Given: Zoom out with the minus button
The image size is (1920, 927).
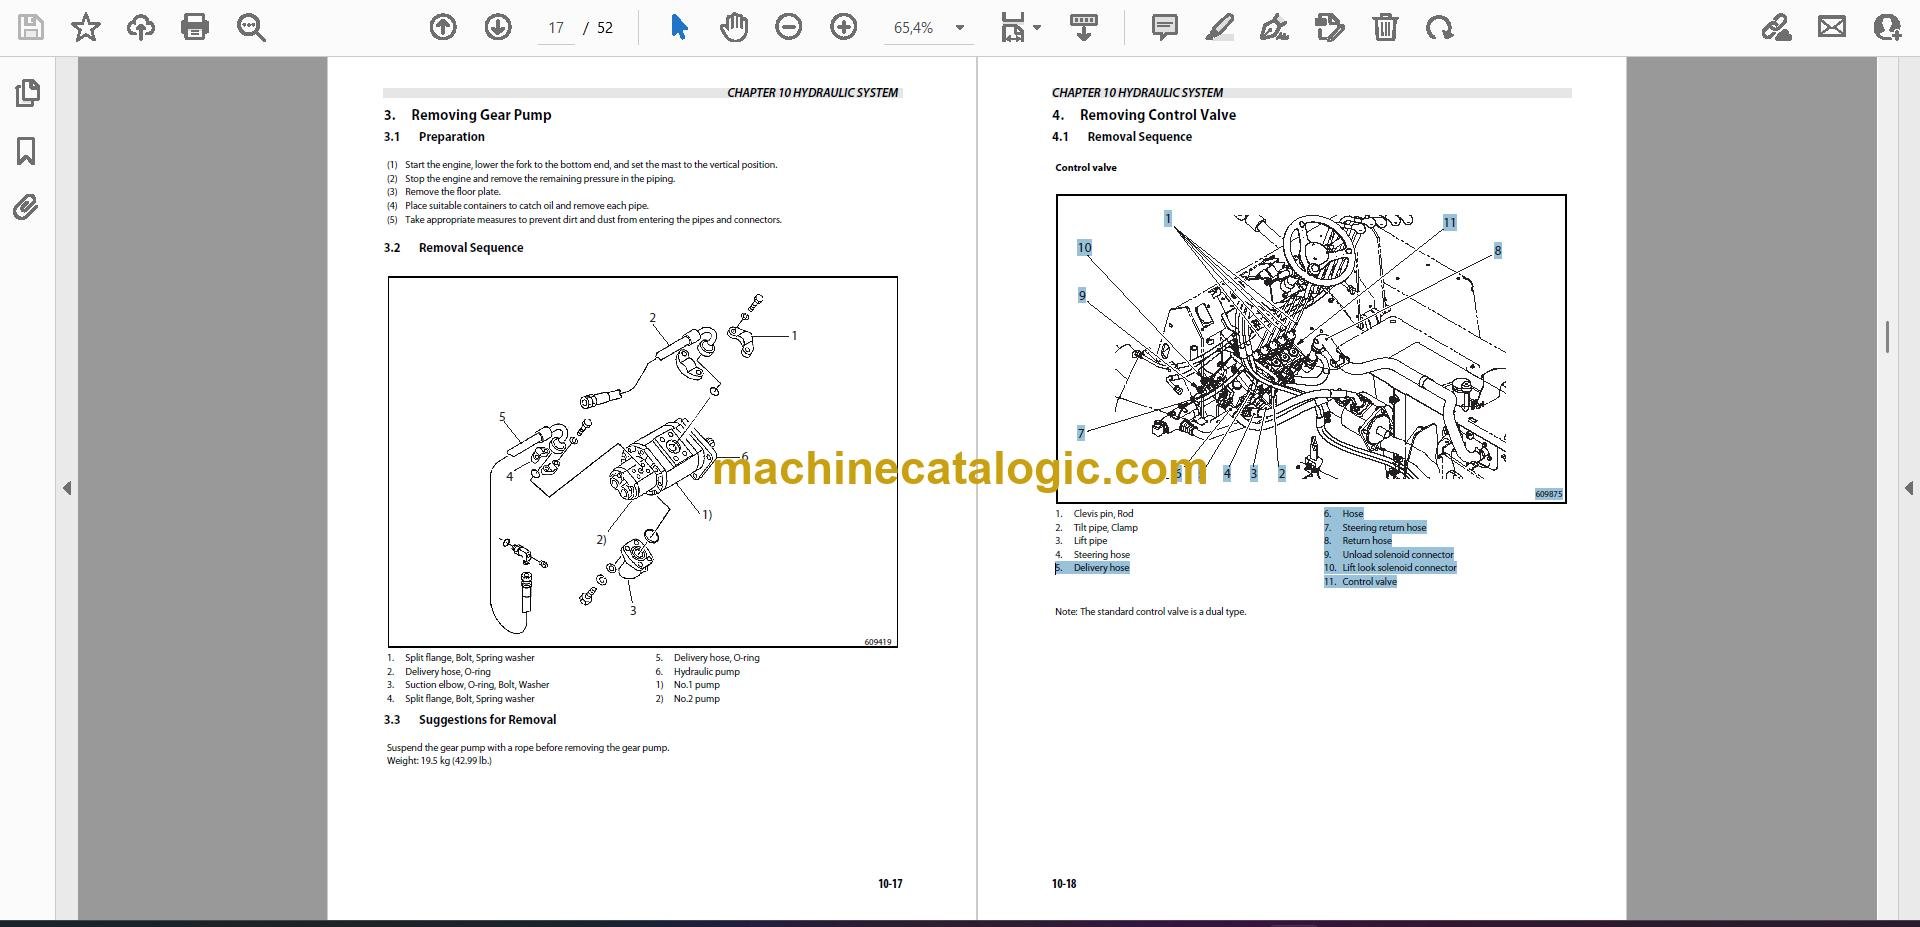Looking at the screenshot, I should click(x=789, y=27).
